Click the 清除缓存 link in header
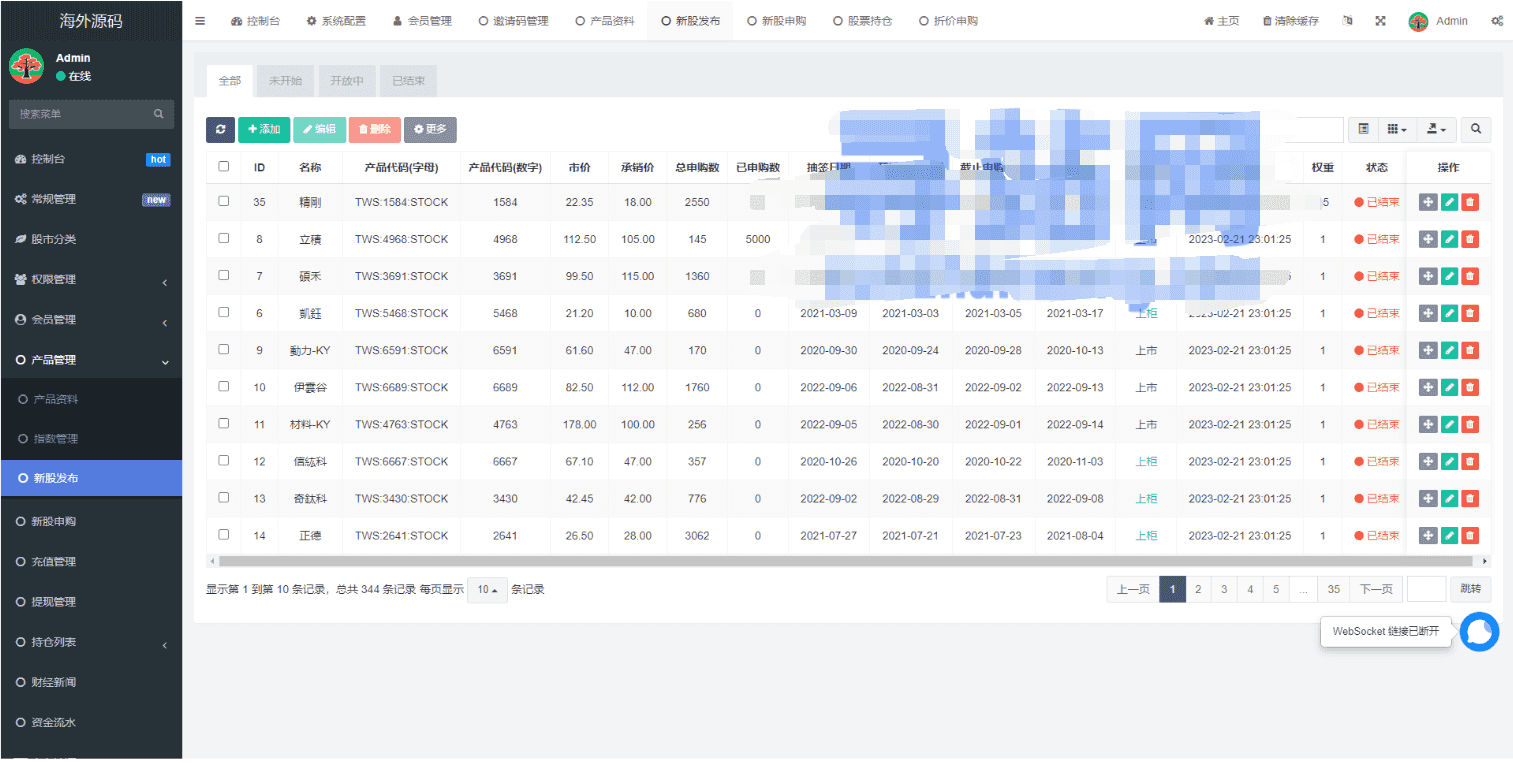The height and width of the screenshot is (763, 1513). [x=1290, y=21]
